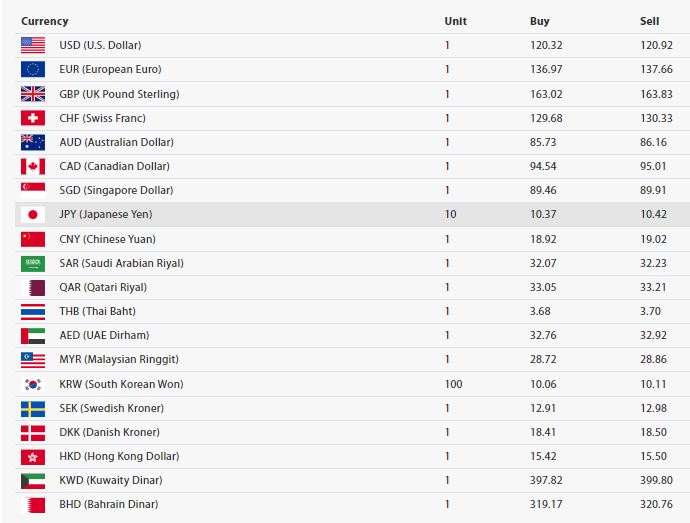Select the Unit column header
The width and height of the screenshot is (690, 523).
[x=455, y=21]
